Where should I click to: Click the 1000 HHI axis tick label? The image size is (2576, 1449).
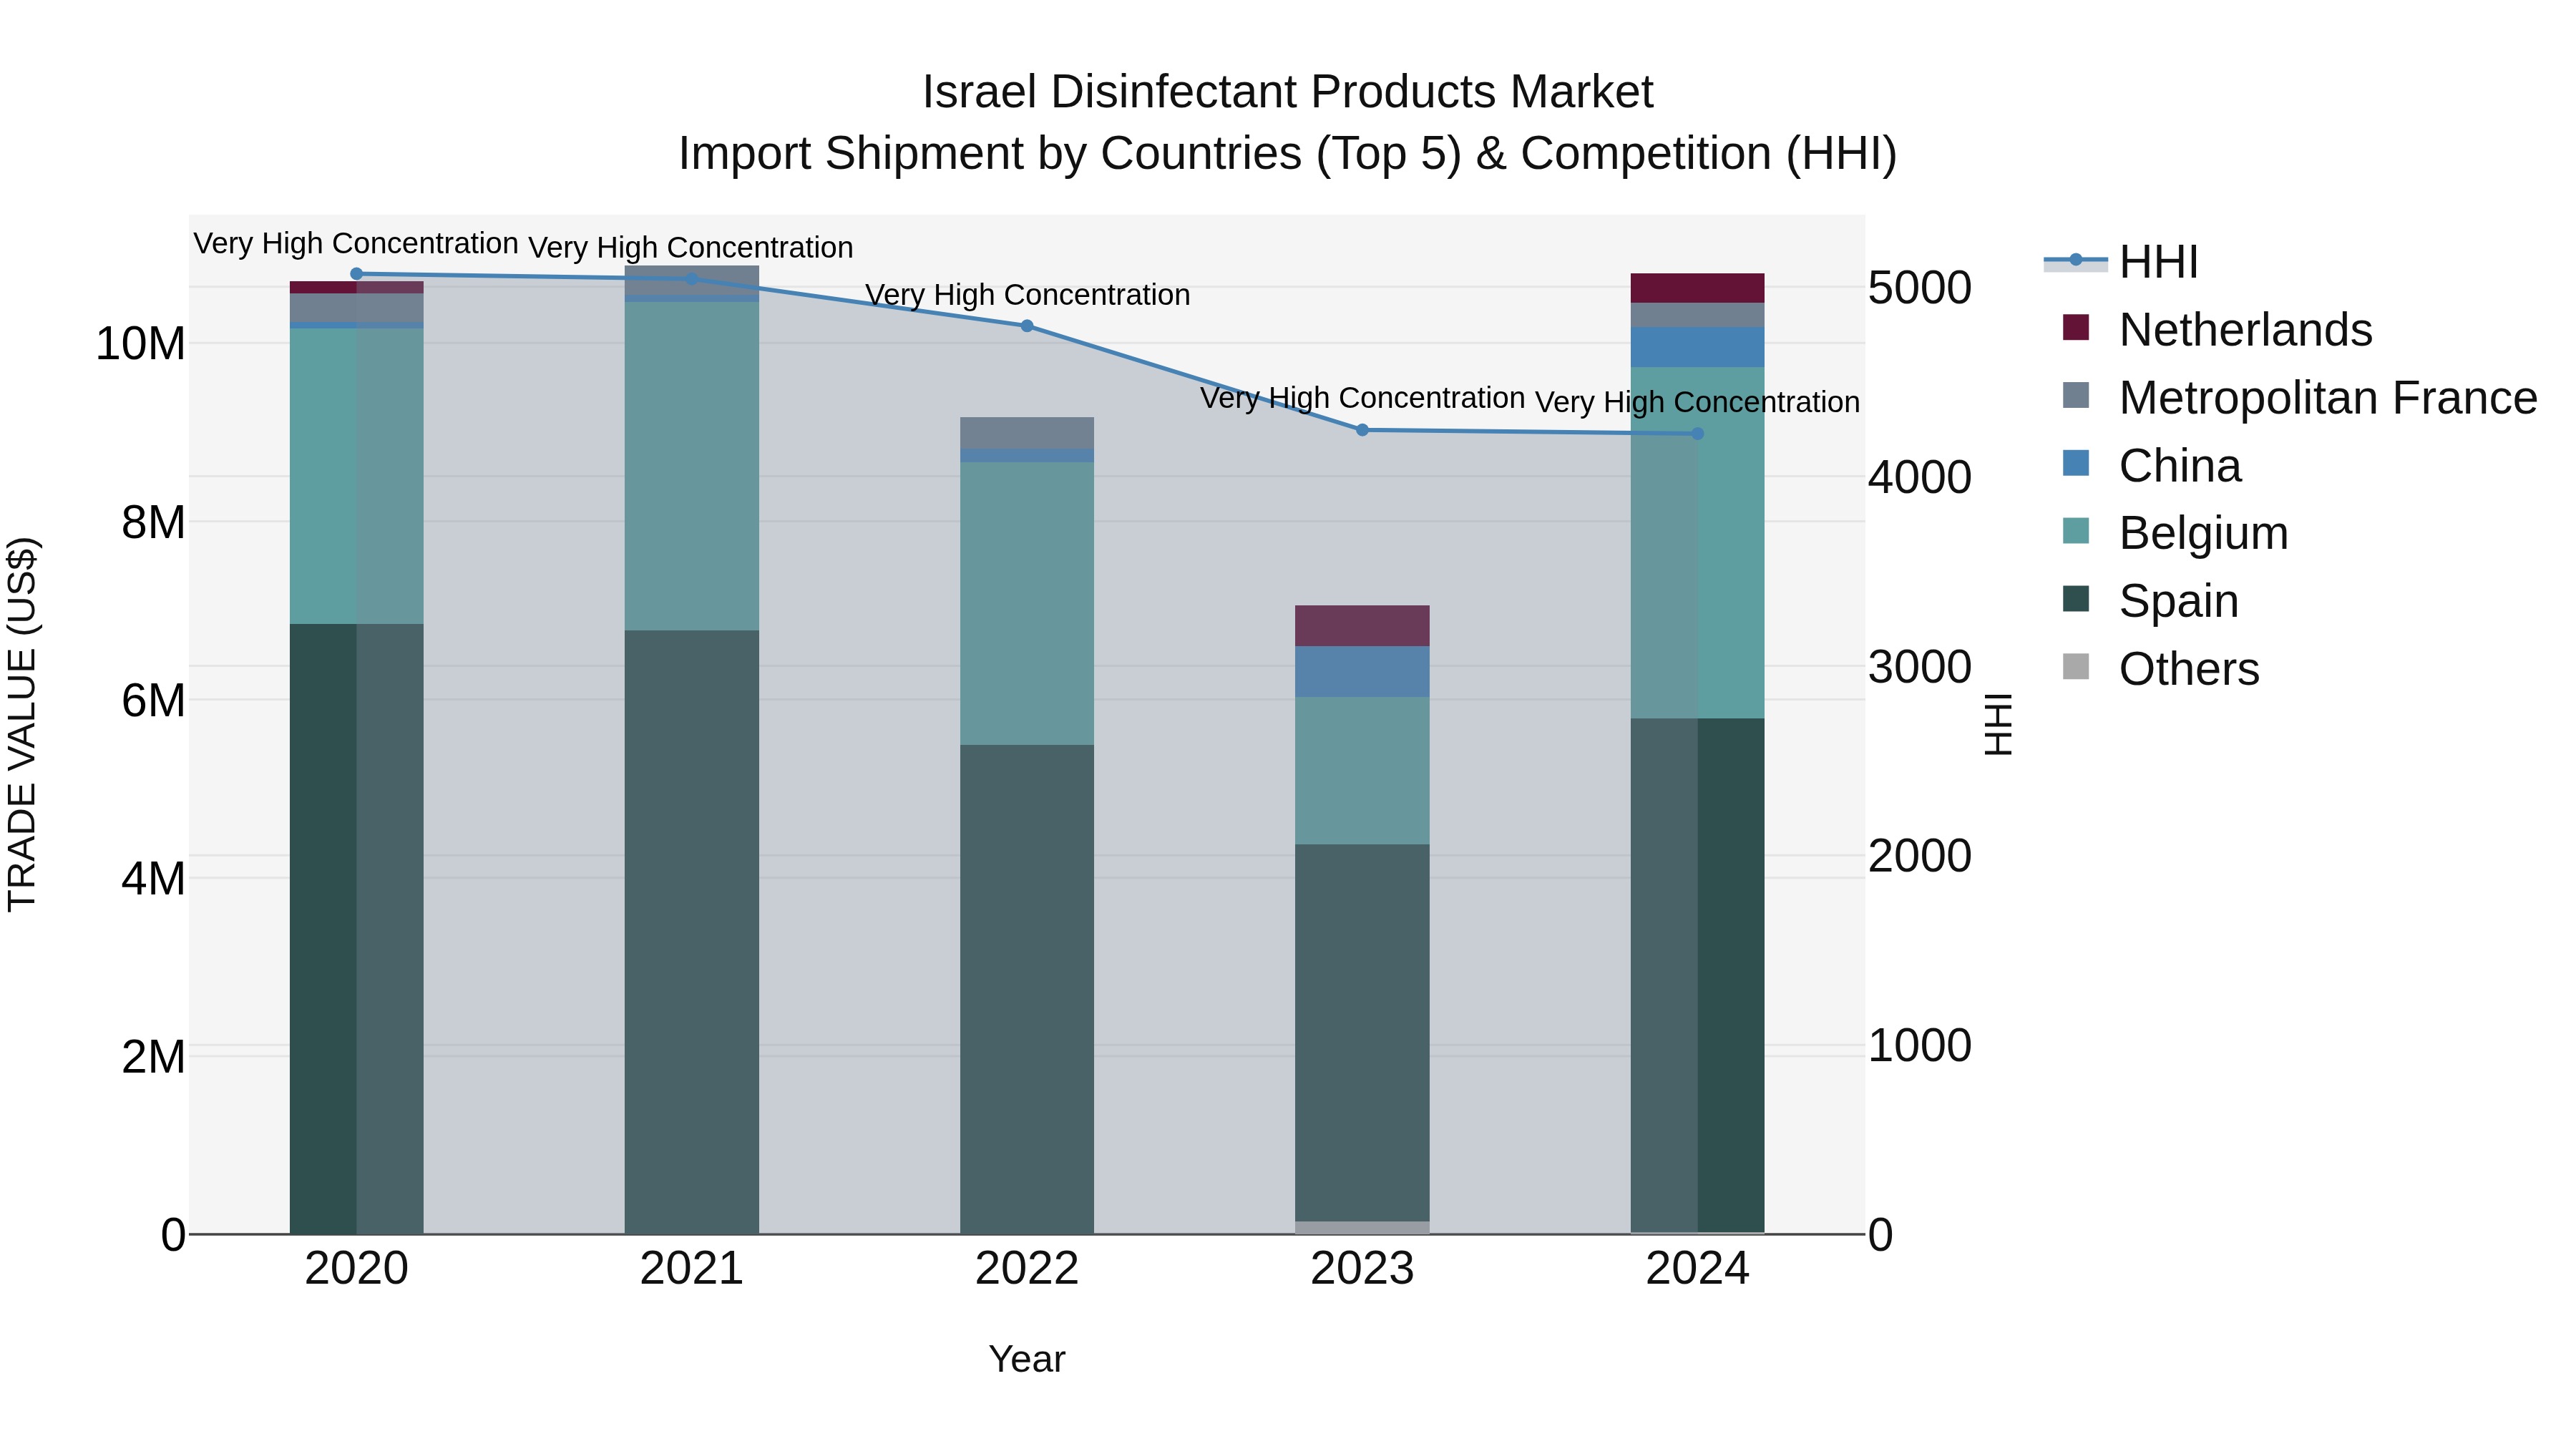tap(1920, 1046)
